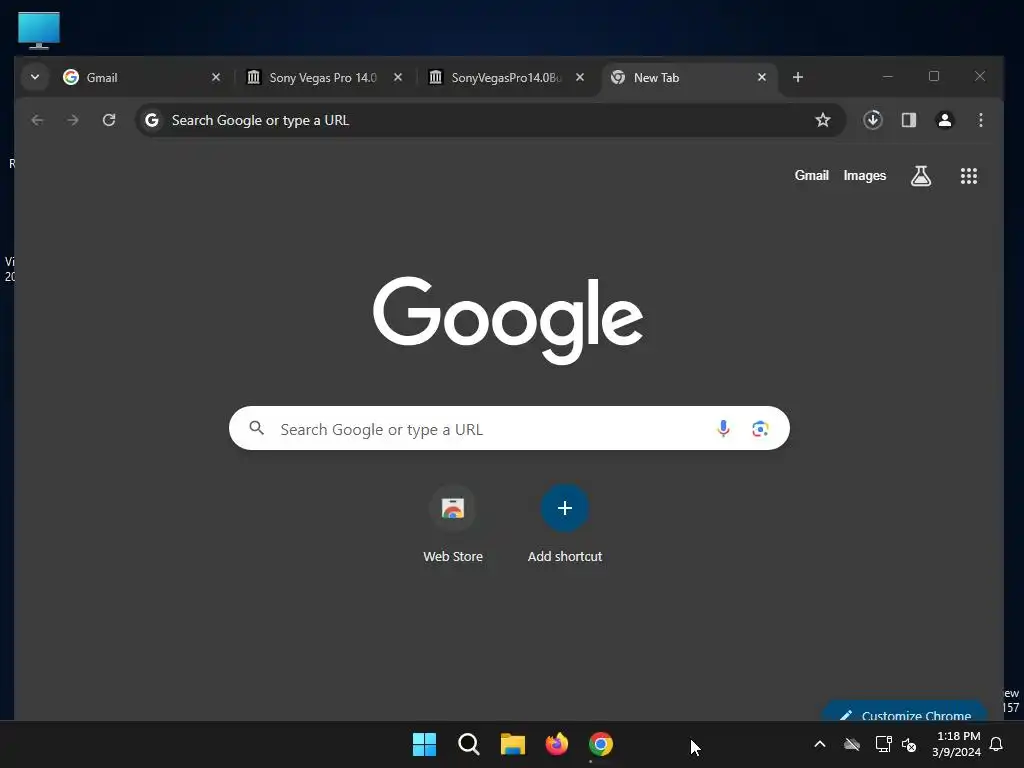This screenshot has width=1024, height=768.
Task: Search by image with Google Lens
Action: pyautogui.click(x=760, y=428)
